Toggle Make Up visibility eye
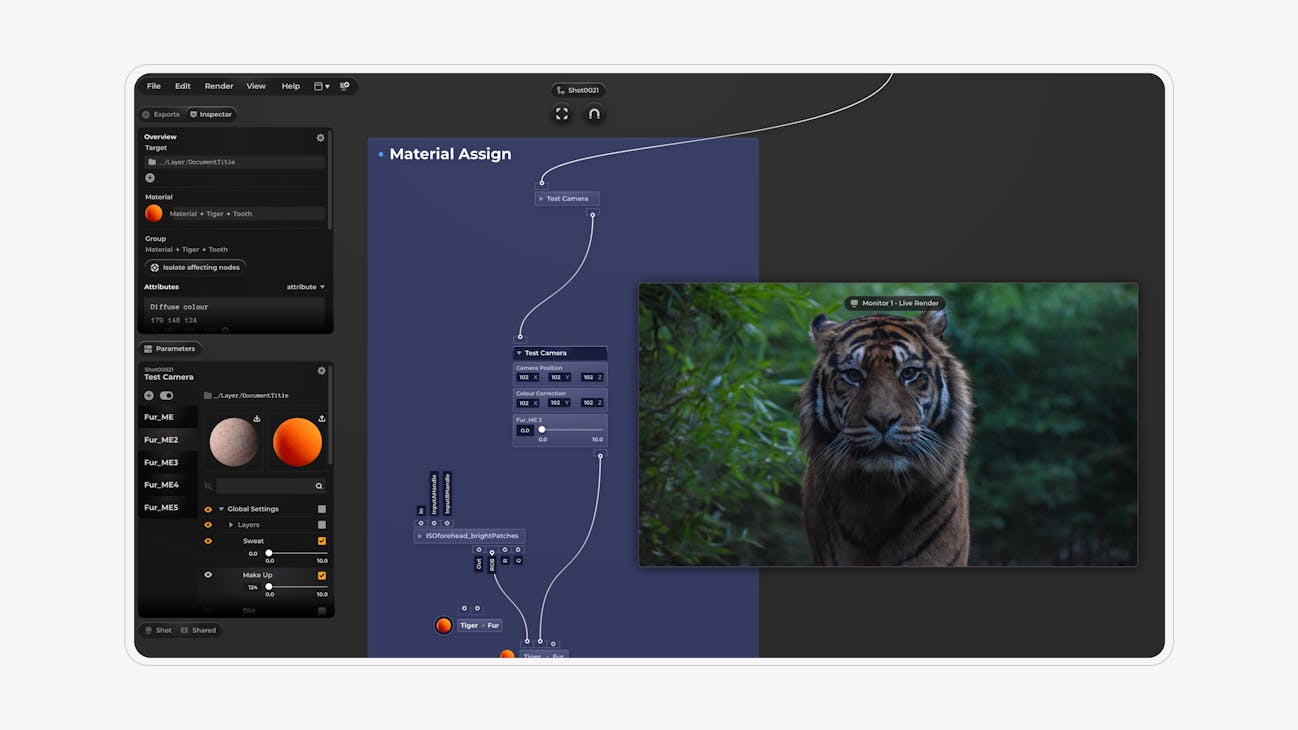Image resolution: width=1298 pixels, height=730 pixels. point(208,575)
